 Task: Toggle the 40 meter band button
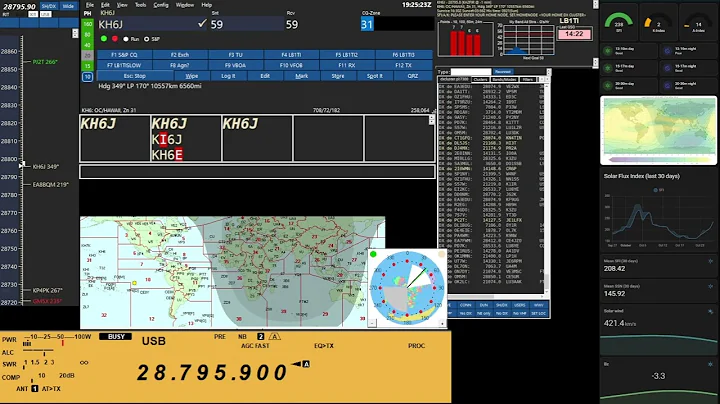coord(87,45)
